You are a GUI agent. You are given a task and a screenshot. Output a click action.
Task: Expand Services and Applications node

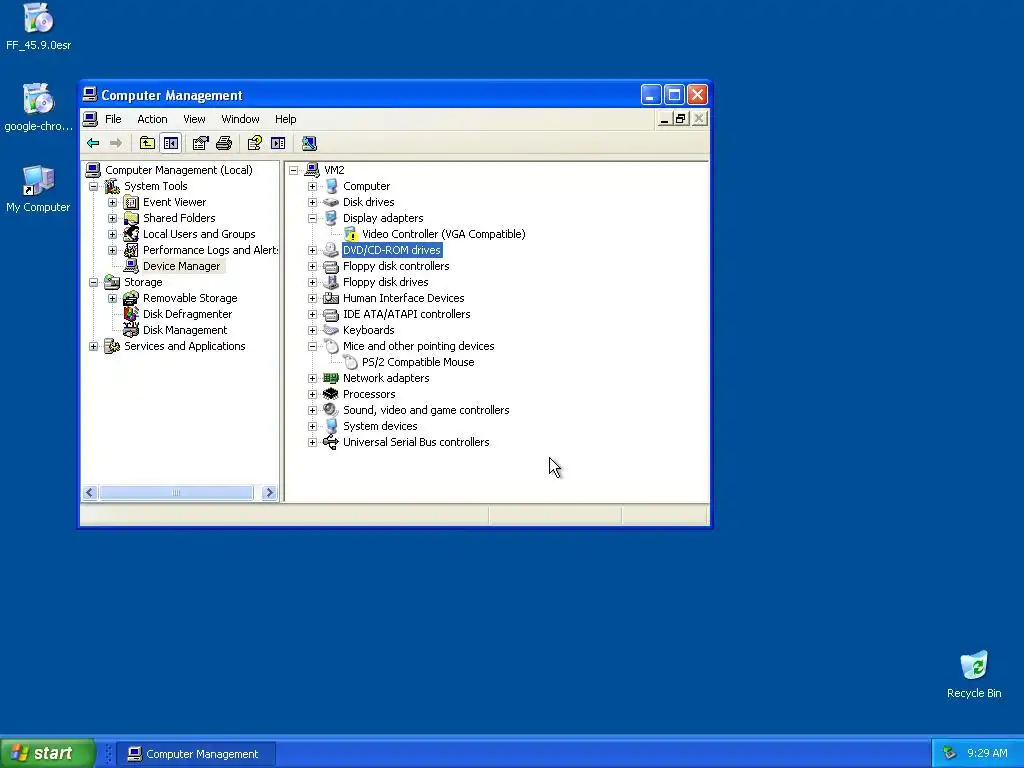click(94, 346)
